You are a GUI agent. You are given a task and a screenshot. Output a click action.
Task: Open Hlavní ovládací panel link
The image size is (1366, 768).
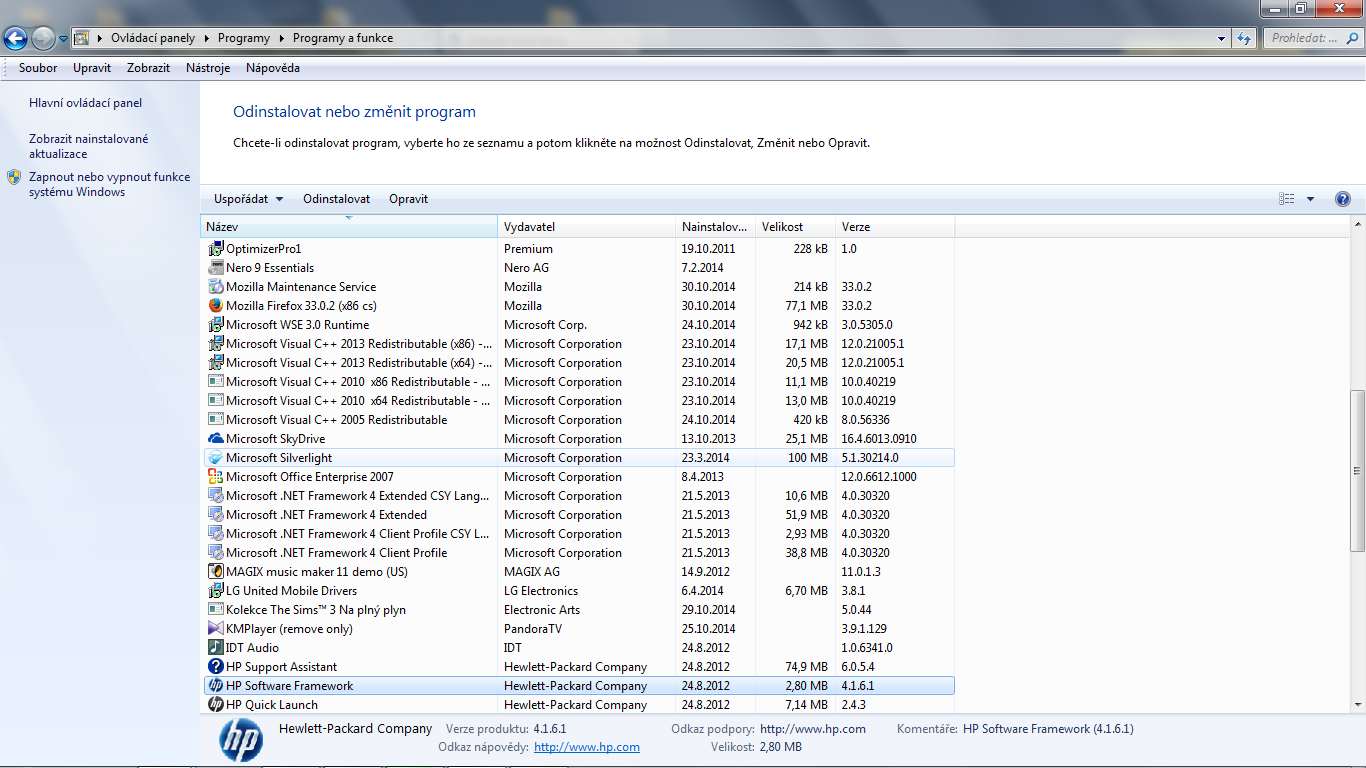[86, 103]
